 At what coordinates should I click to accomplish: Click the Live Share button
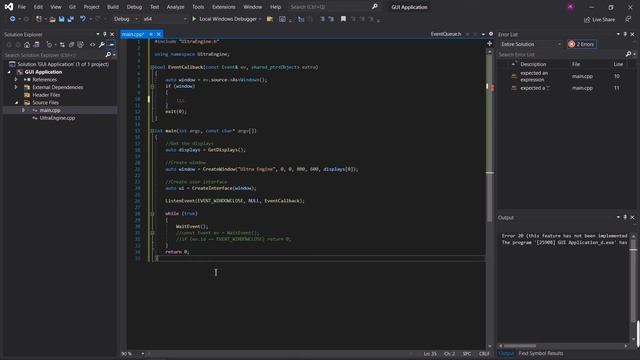tap(599, 20)
